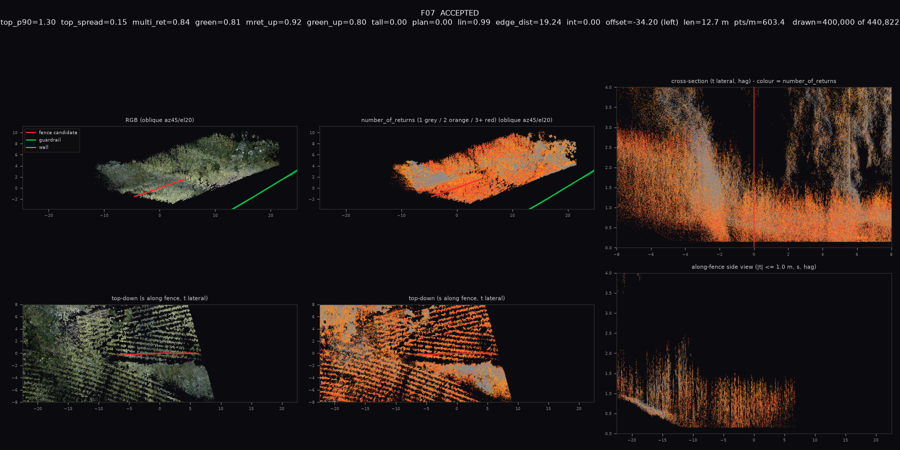
Task: Click the number_of_returns oblique plot title
Action: coord(457,121)
